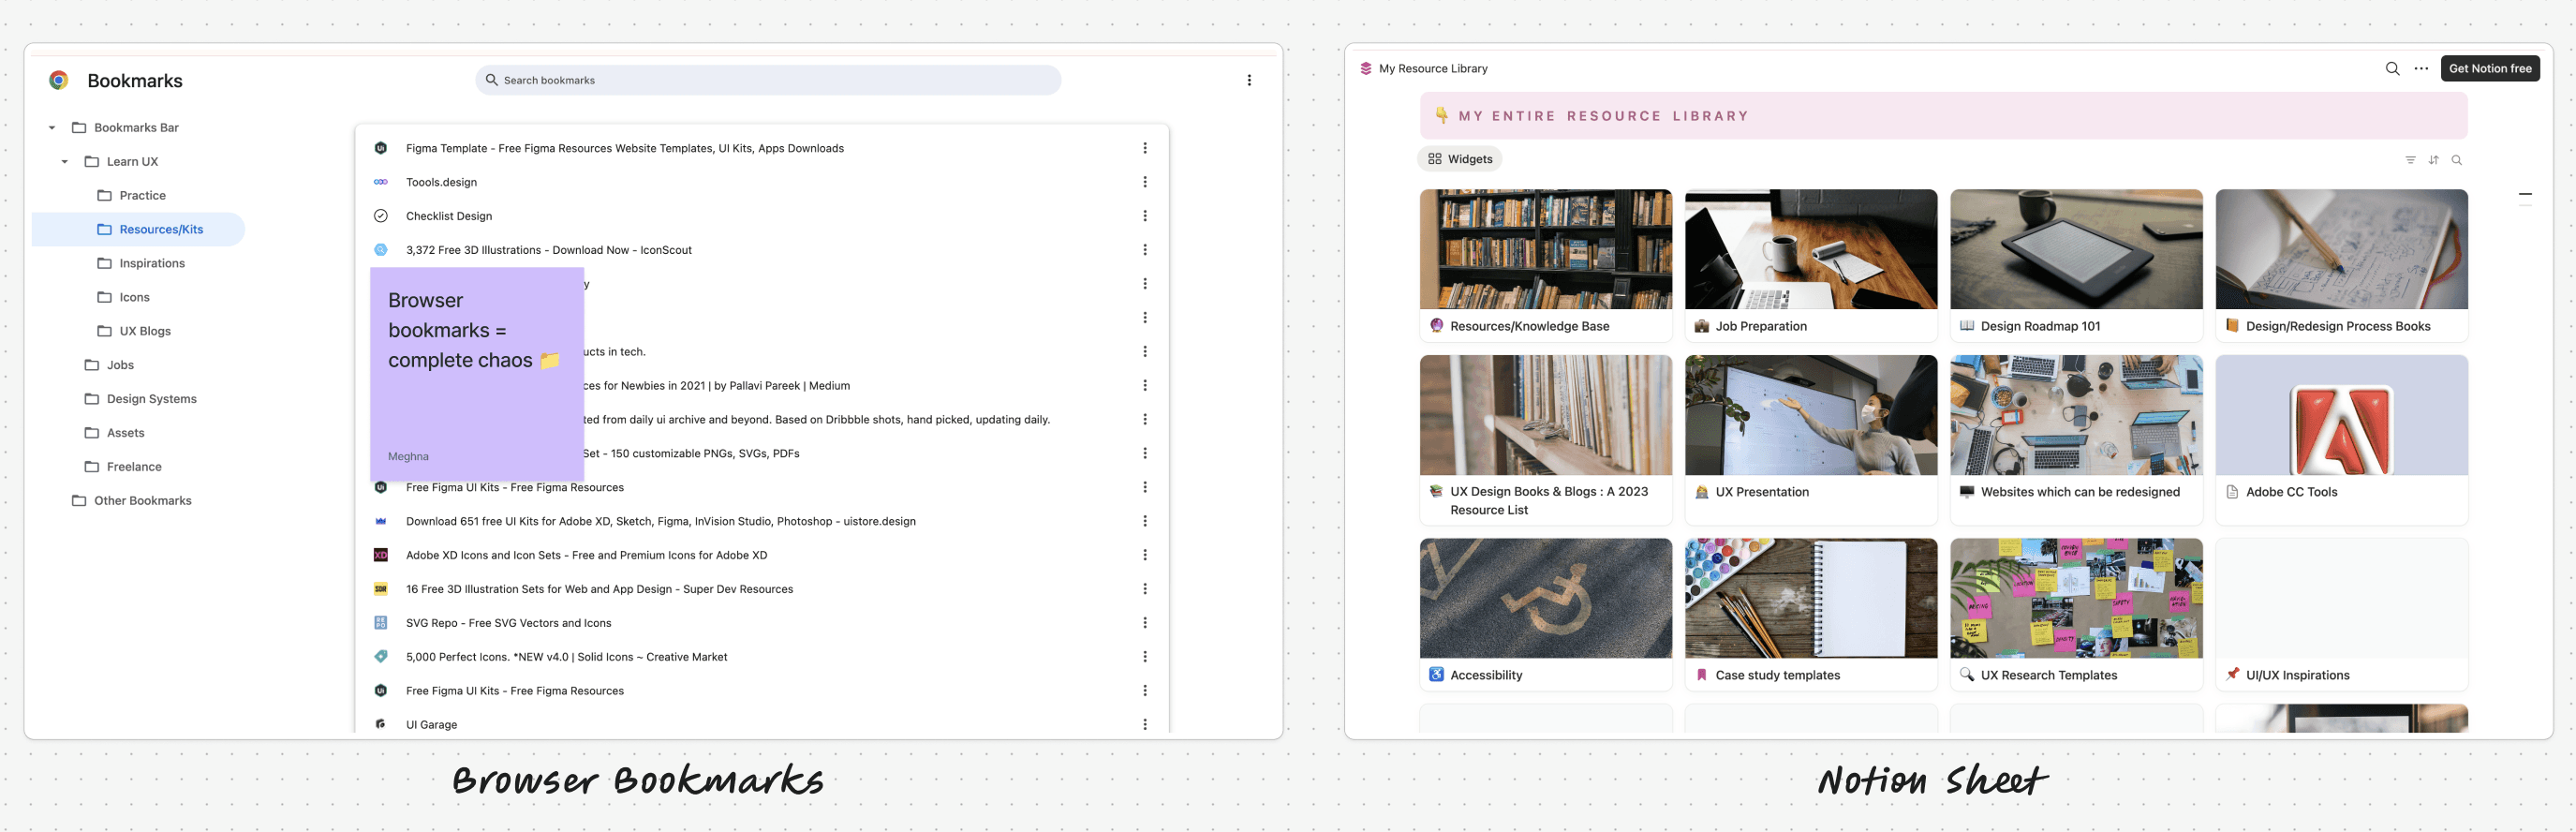Open Notion's three-dot options menu

coord(2421,69)
